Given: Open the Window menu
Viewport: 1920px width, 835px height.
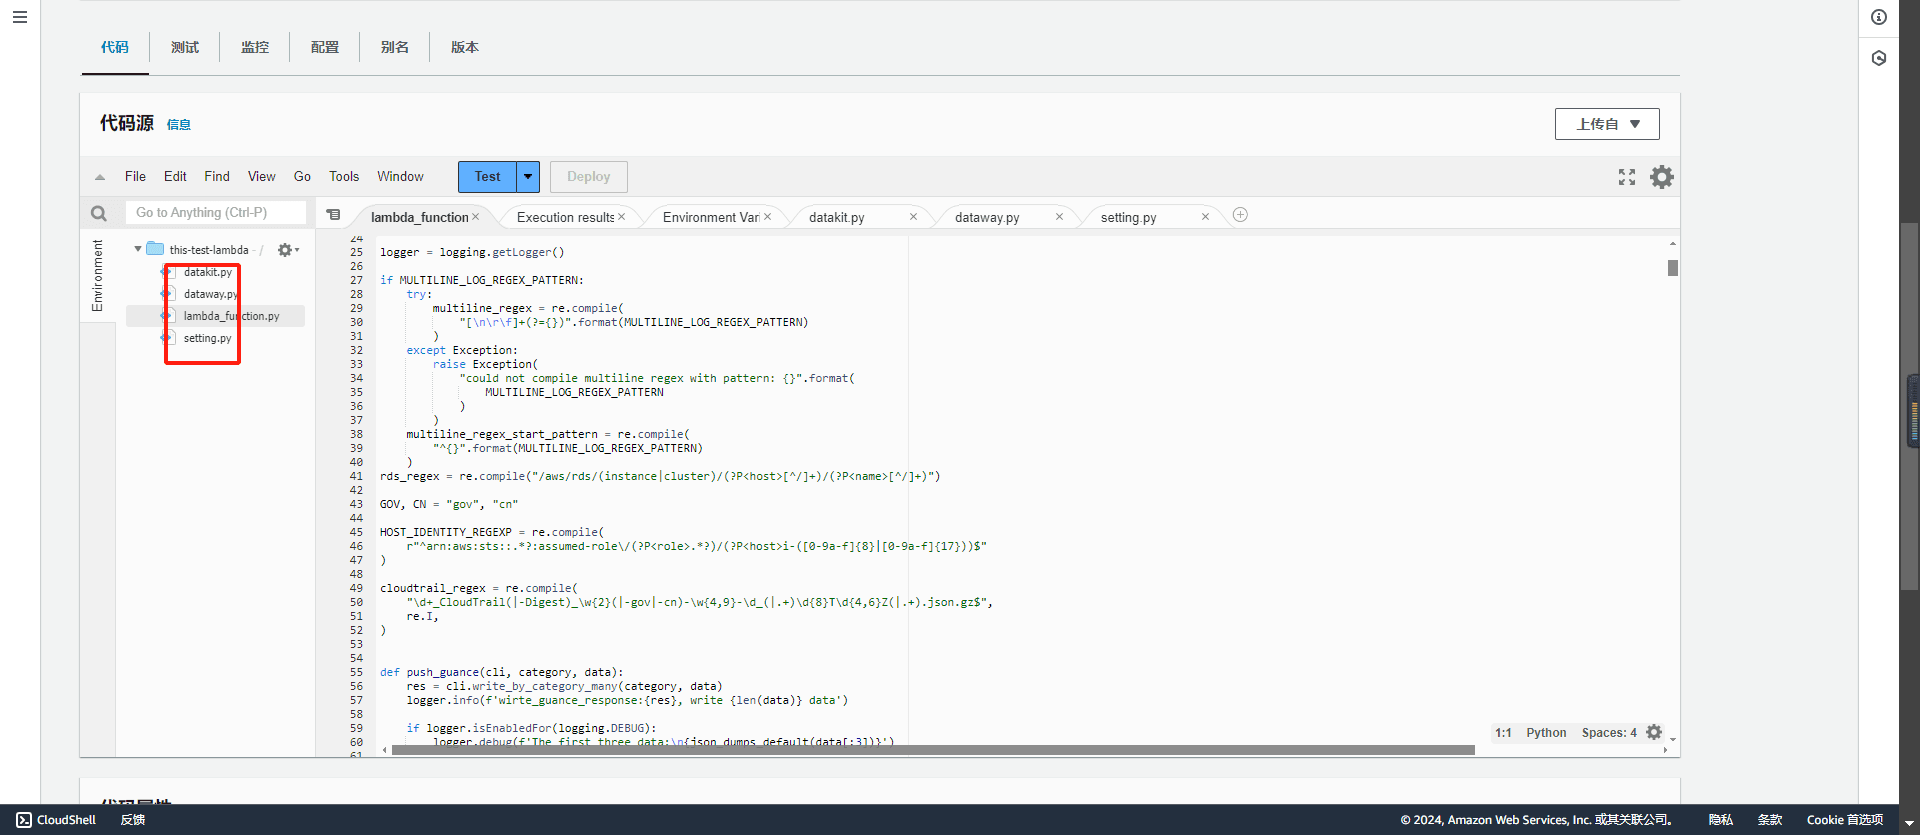Looking at the screenshot, I should (x=400, y=177).
